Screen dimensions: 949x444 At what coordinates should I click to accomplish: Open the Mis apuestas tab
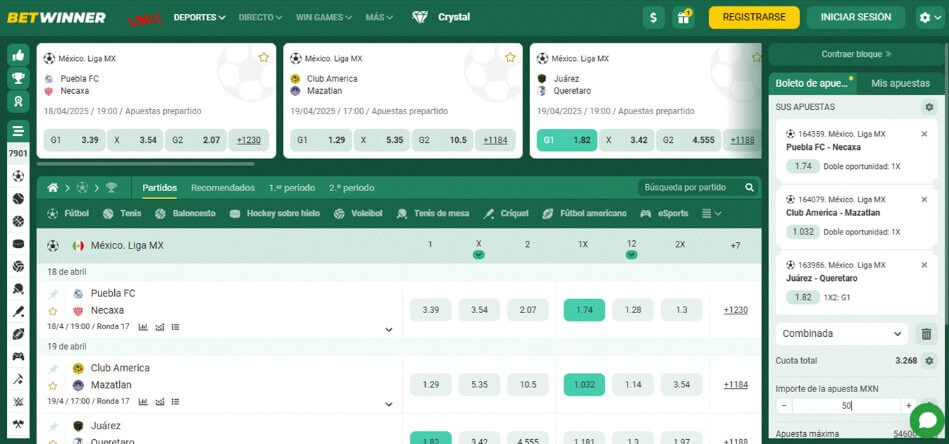(900, 83)
